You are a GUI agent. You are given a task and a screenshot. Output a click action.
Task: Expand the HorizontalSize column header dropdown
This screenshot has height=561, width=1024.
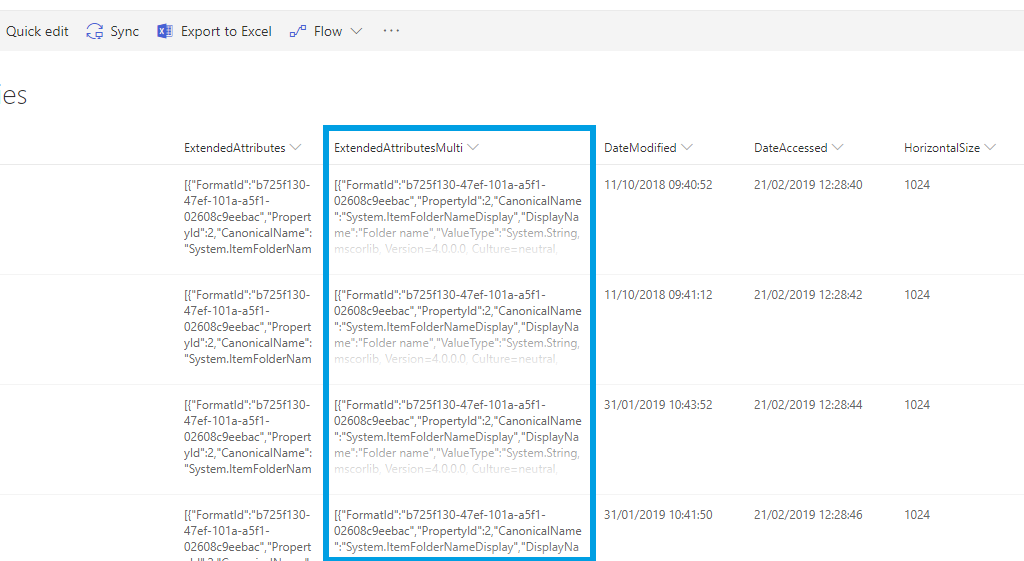(x=990, y=148)
